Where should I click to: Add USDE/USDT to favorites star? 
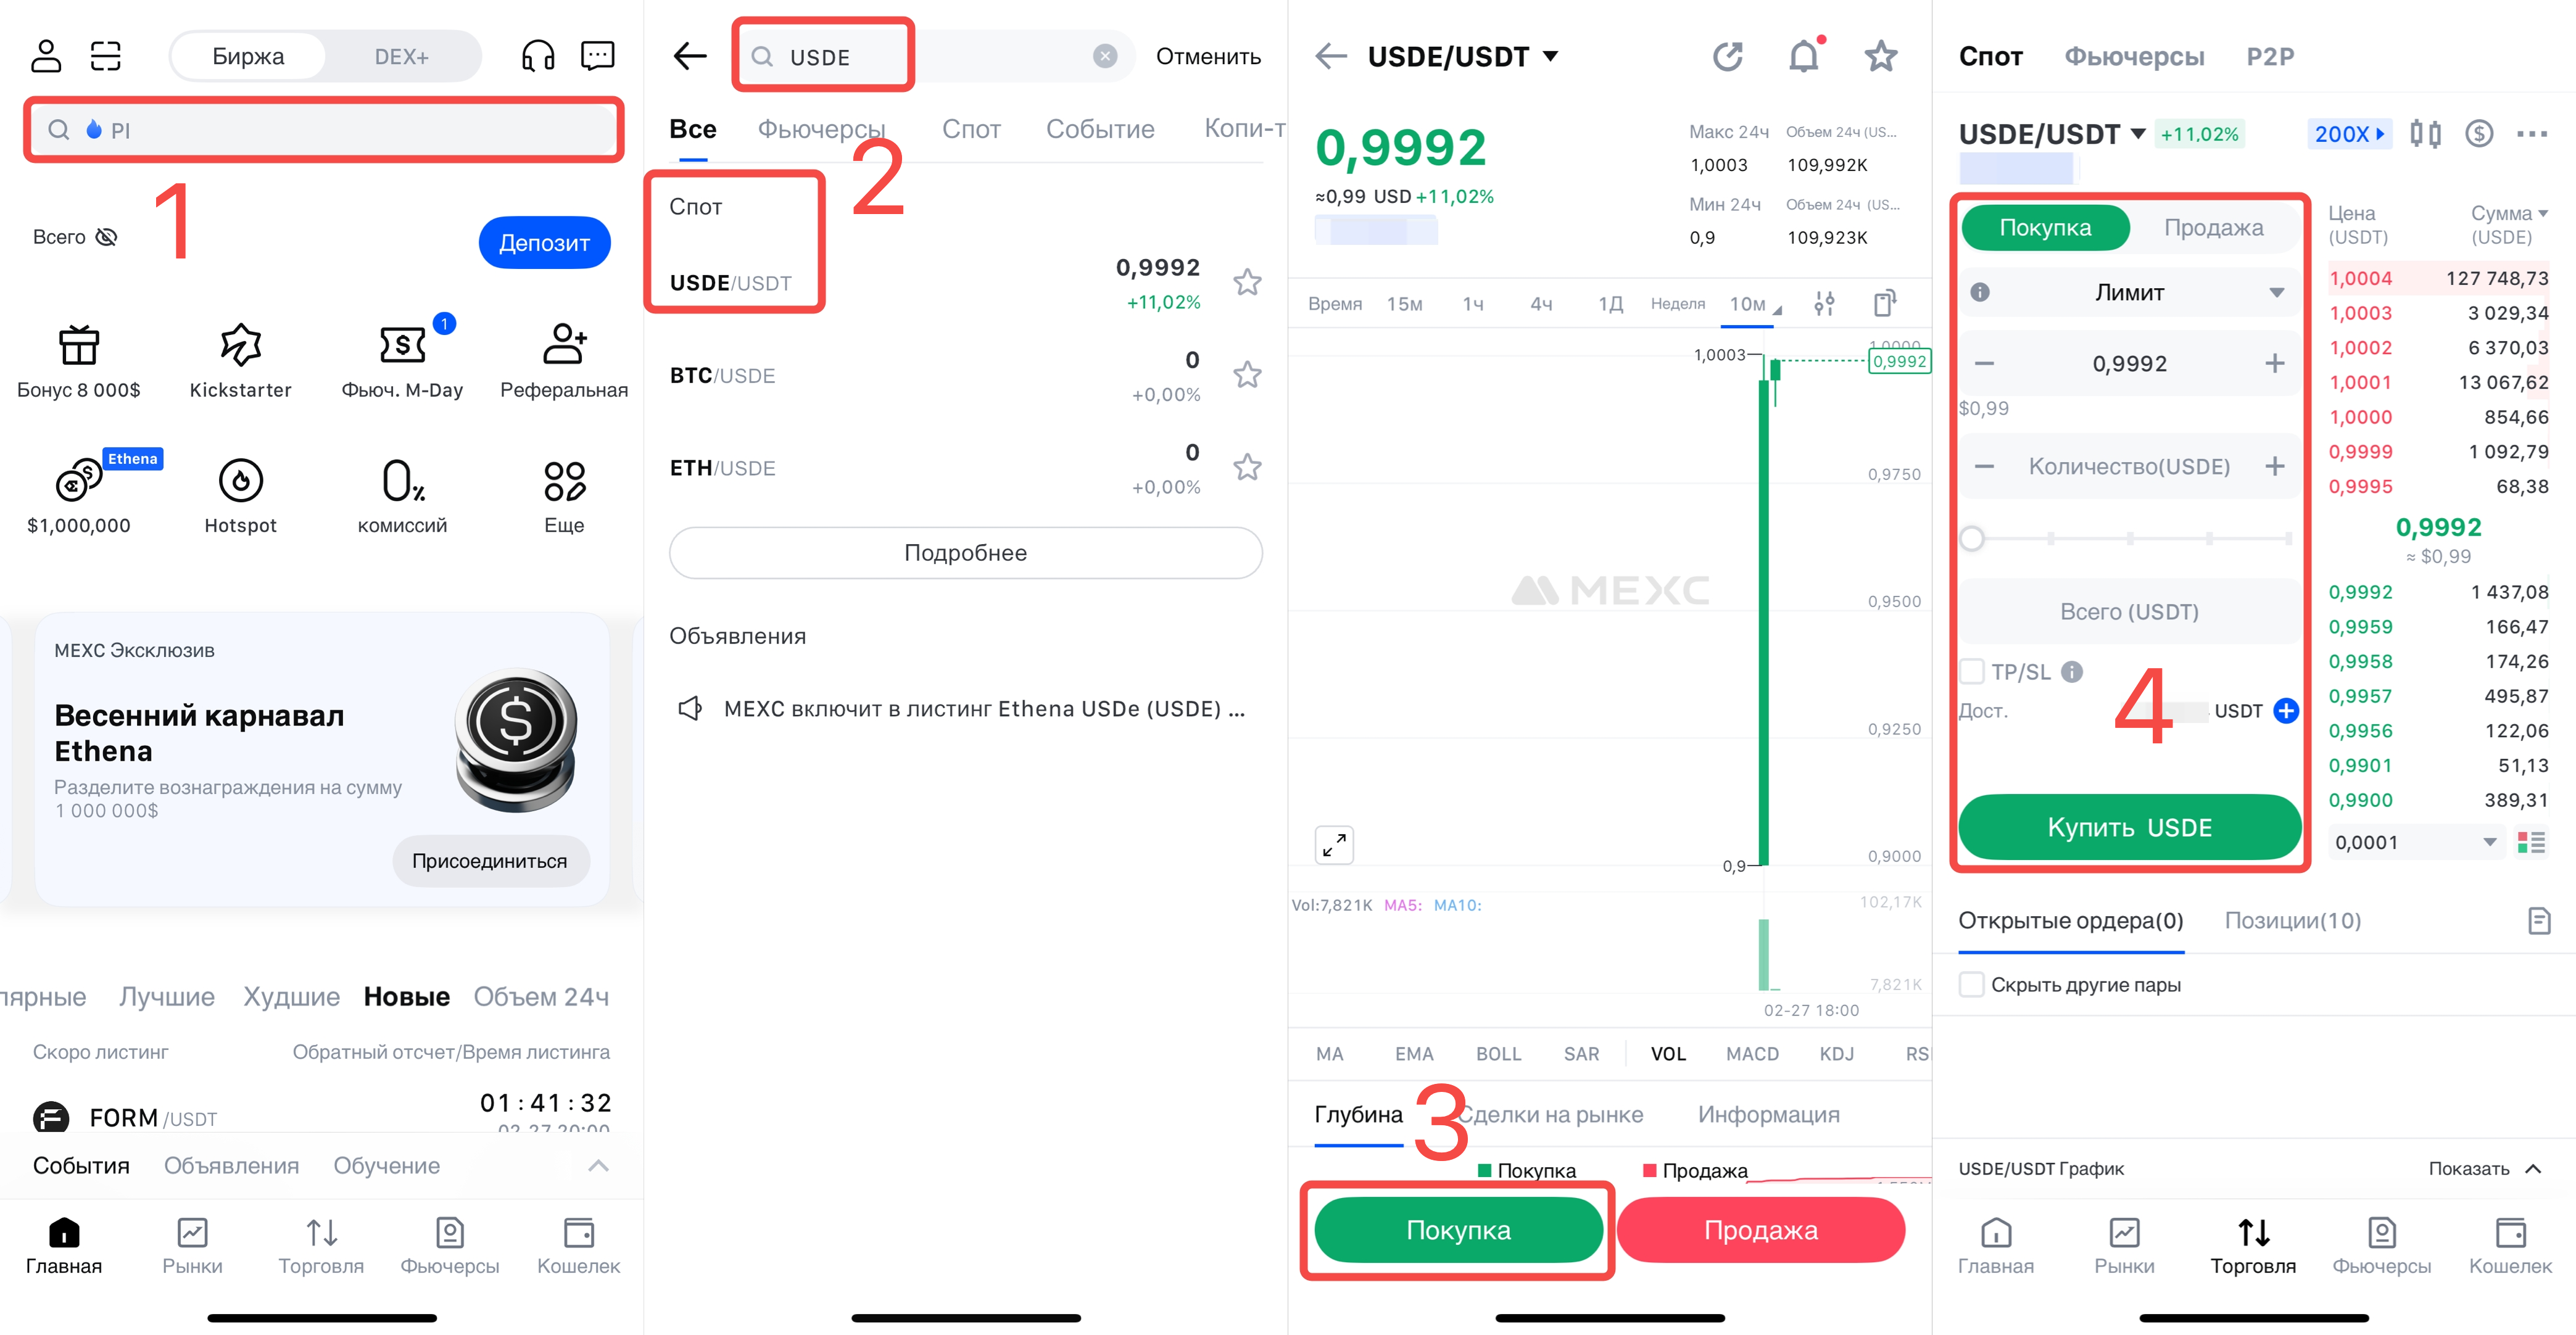pyautogui.click(x=1880, y=56)
